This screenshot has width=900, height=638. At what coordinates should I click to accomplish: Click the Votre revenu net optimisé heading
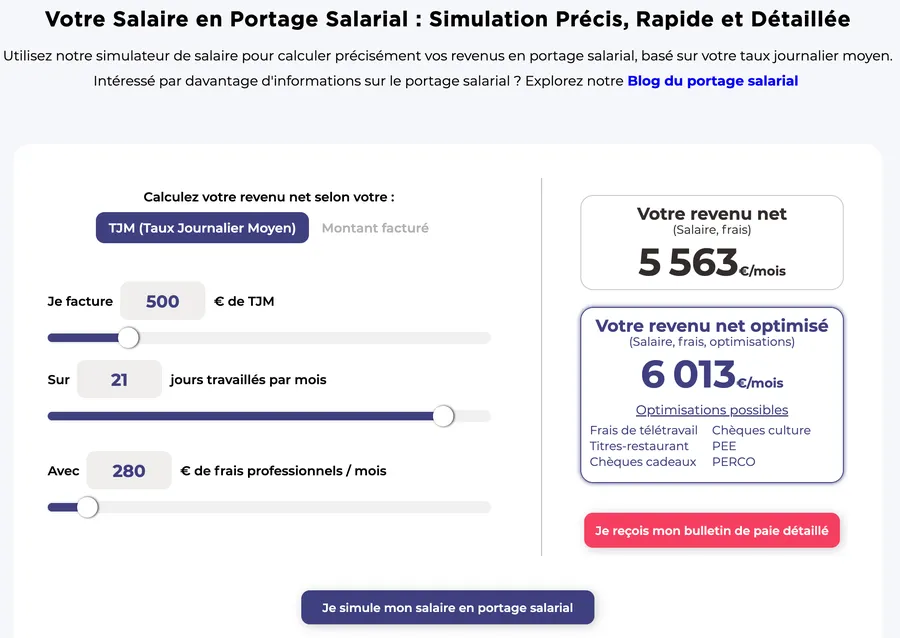pos(712,326)
